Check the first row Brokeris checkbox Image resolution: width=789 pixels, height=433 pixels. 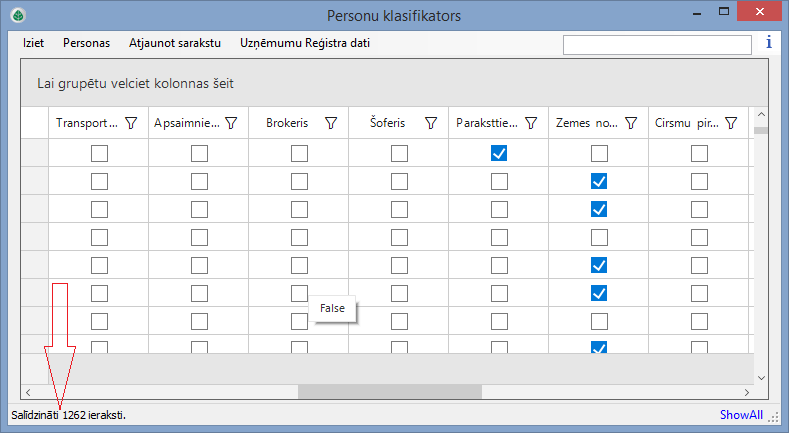click(299, 153)
